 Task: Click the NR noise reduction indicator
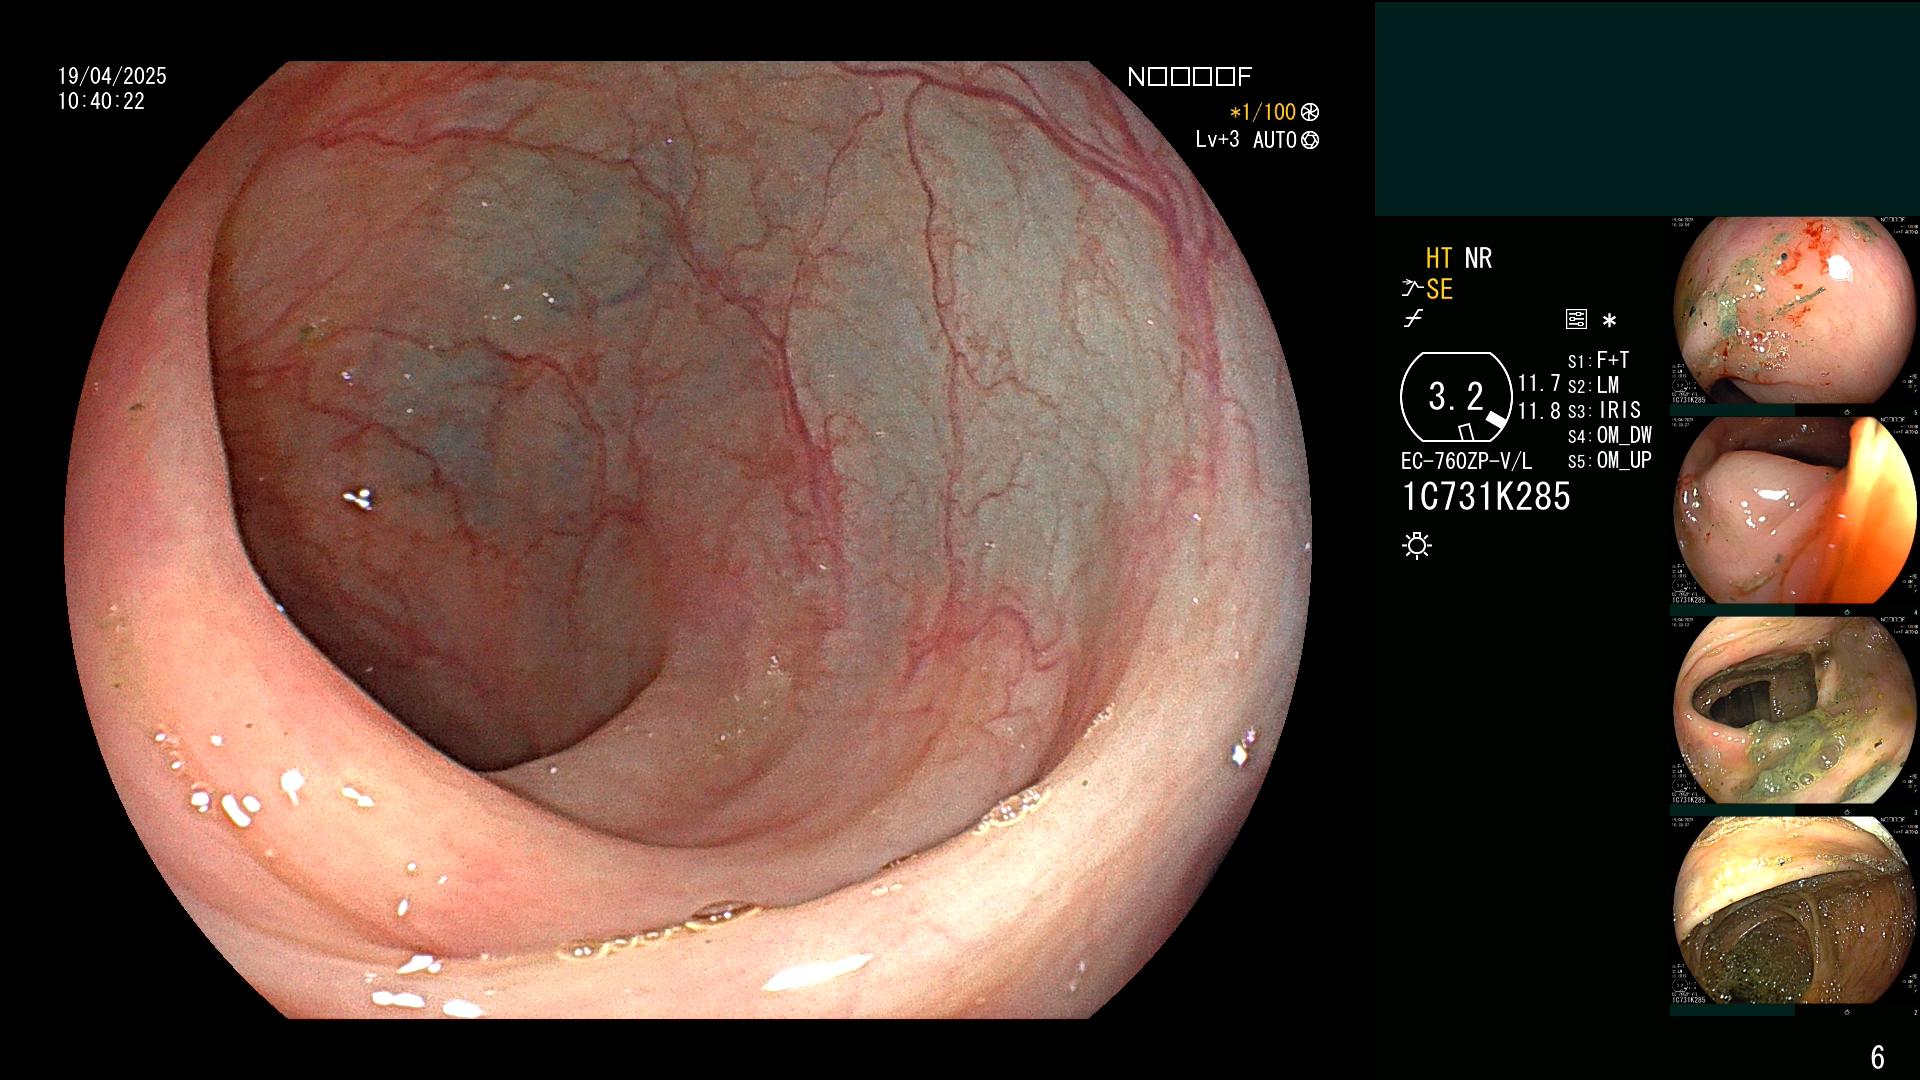tap(1478, 258)
